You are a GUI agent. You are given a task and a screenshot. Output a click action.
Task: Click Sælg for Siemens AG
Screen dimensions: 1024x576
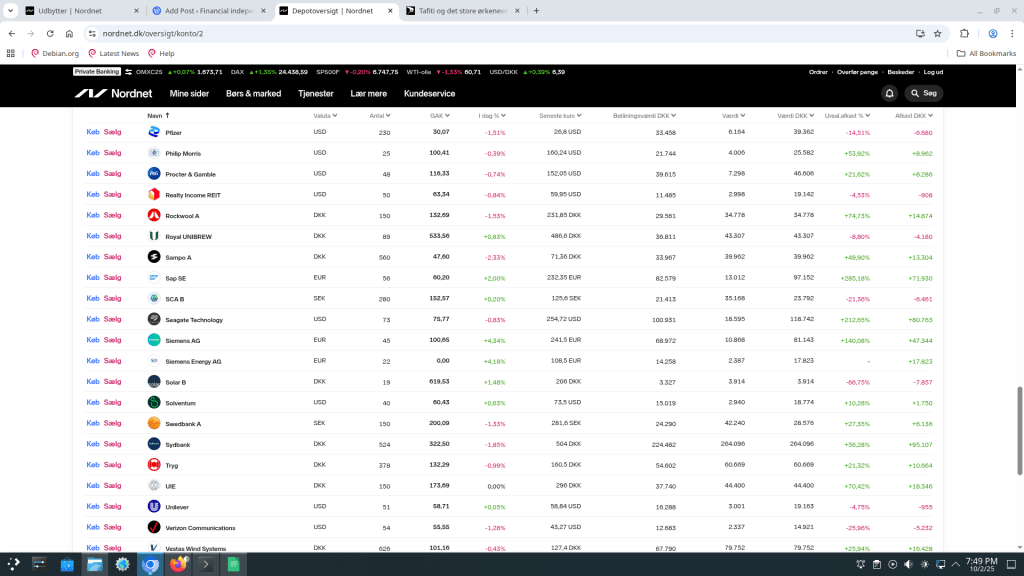(112, 340)
